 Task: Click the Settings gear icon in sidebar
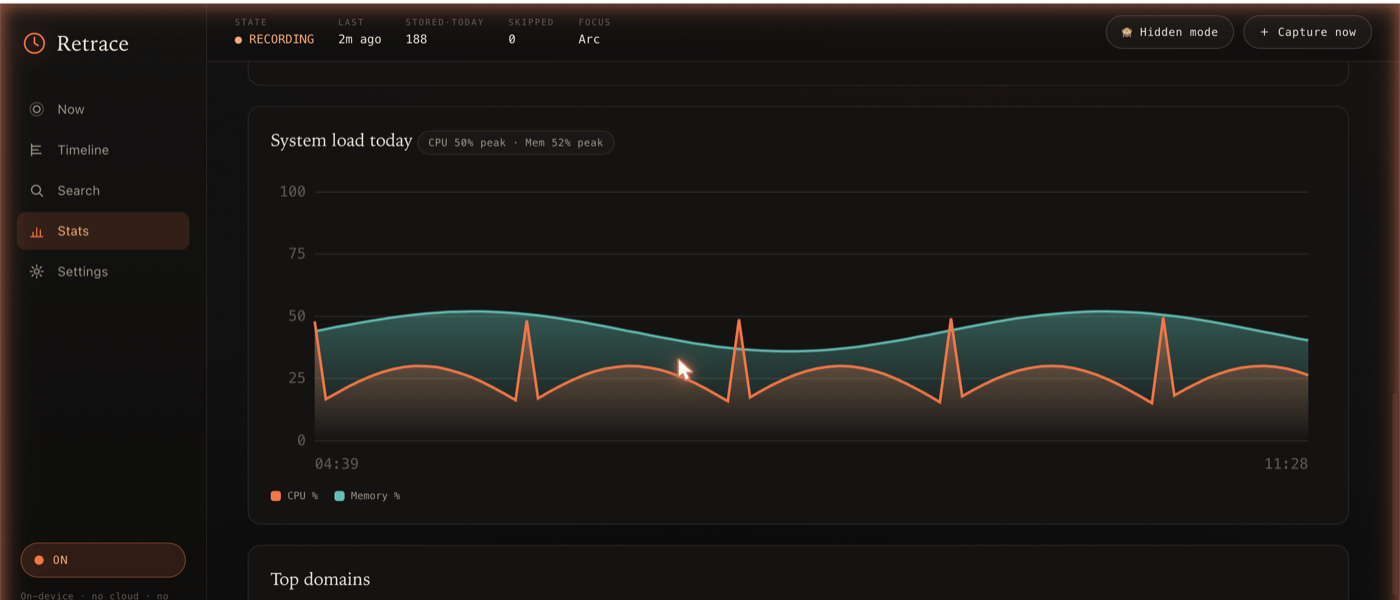click(37, 271)
